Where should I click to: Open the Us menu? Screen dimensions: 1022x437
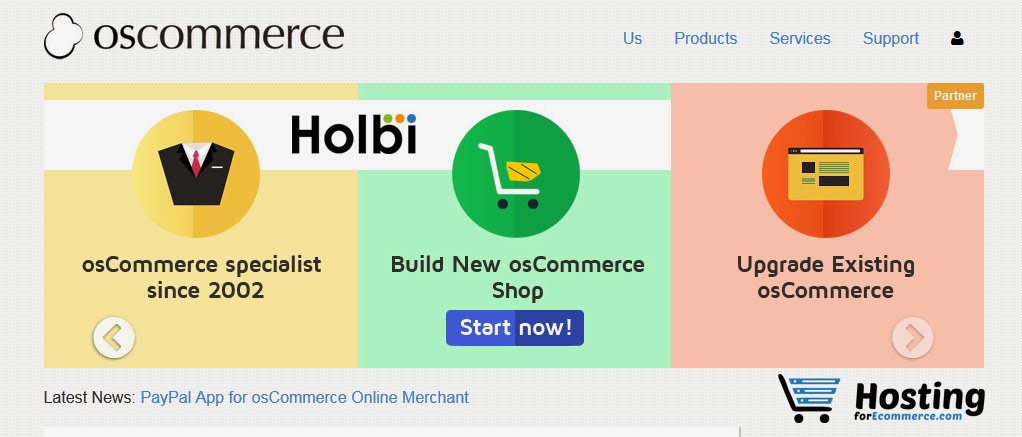coord(632,39)
